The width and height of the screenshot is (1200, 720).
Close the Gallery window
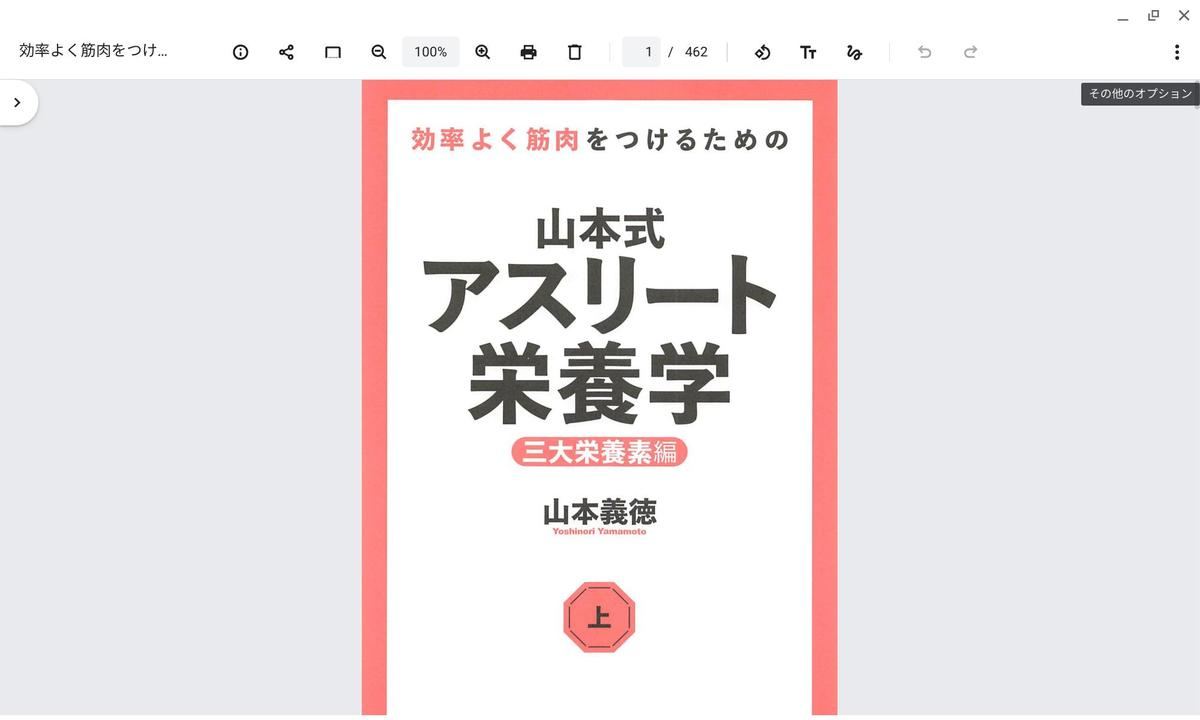[x=1184, y=16]
